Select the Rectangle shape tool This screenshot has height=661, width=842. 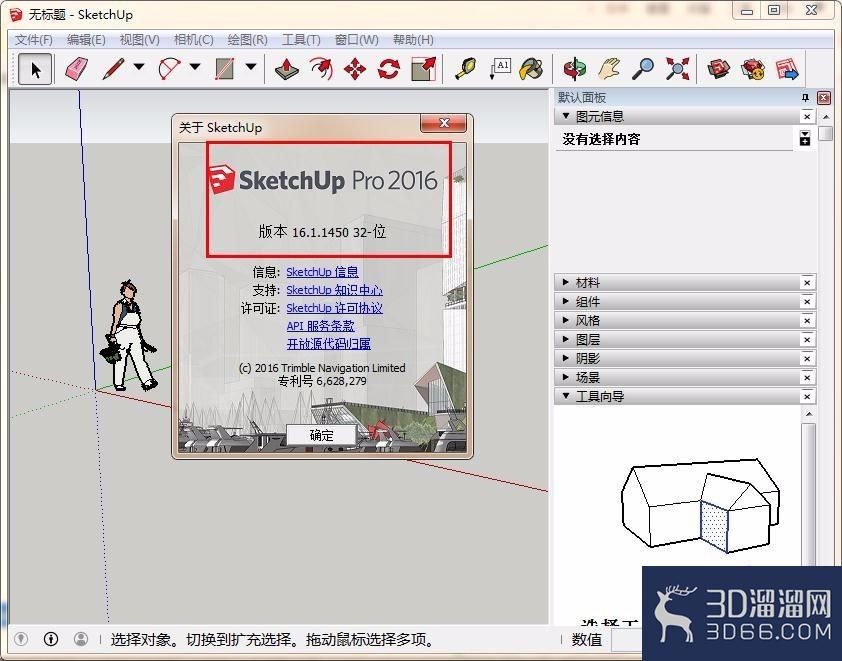pyautogui.click(x=225, y=69)
